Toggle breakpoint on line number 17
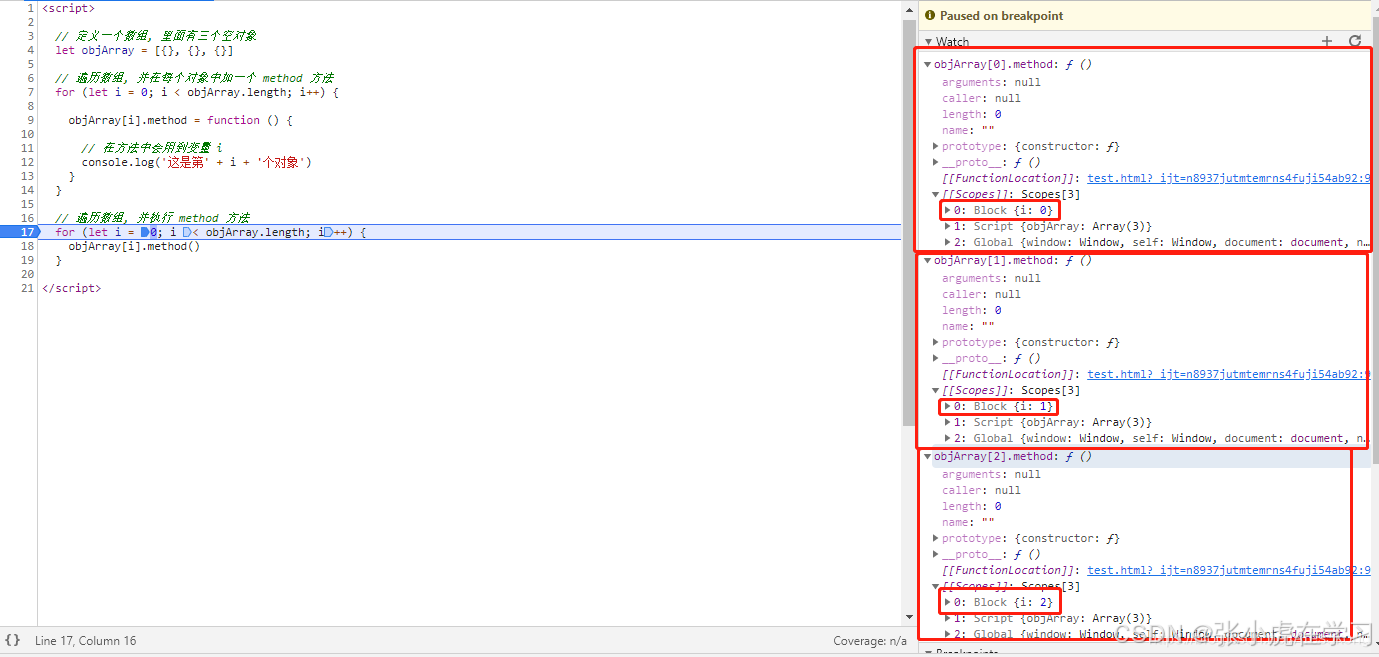The width and height of the screenshot is (1379, 657). pyautogui.click(x=28, y=232)
